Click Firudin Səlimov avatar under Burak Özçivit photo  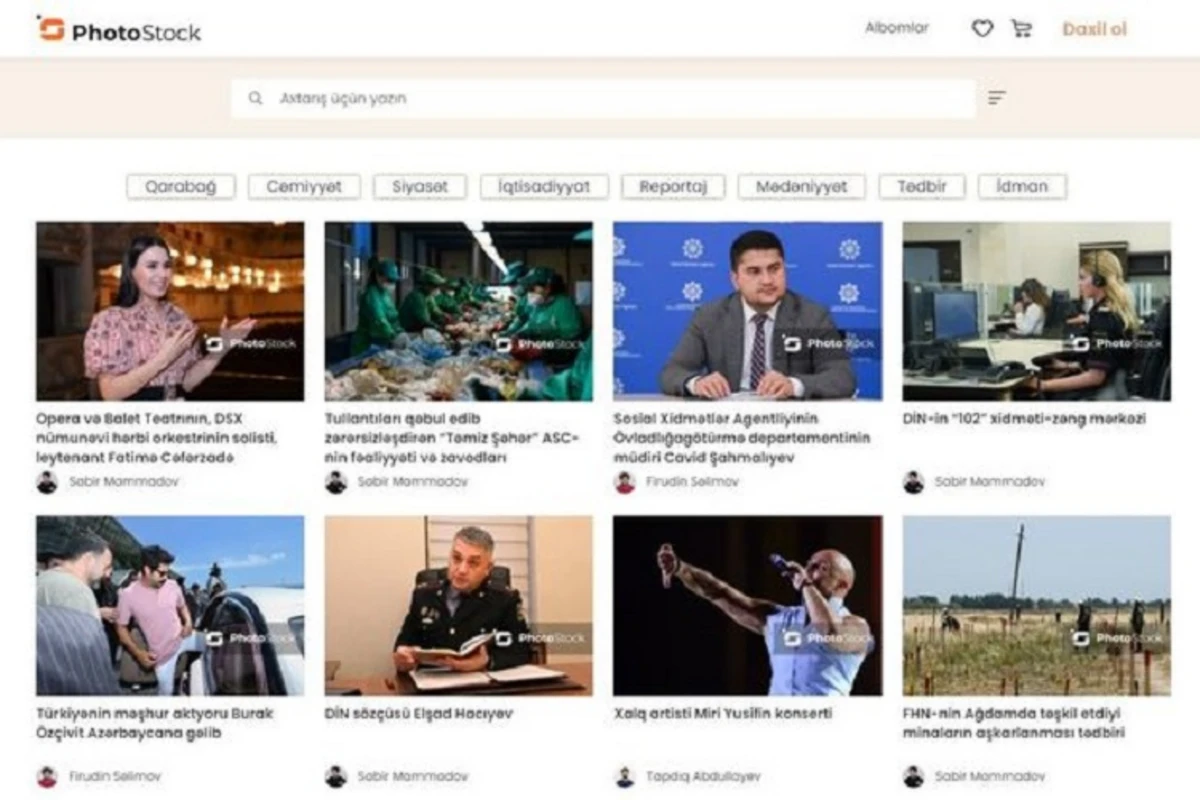(47, 777)
